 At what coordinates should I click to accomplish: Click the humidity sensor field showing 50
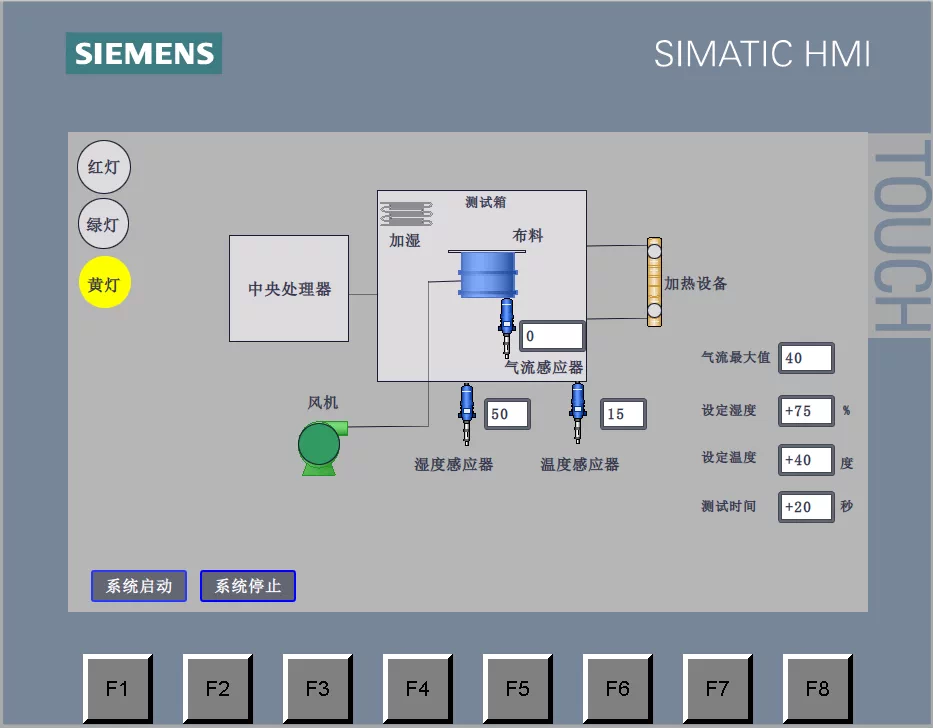click(507, 414)
